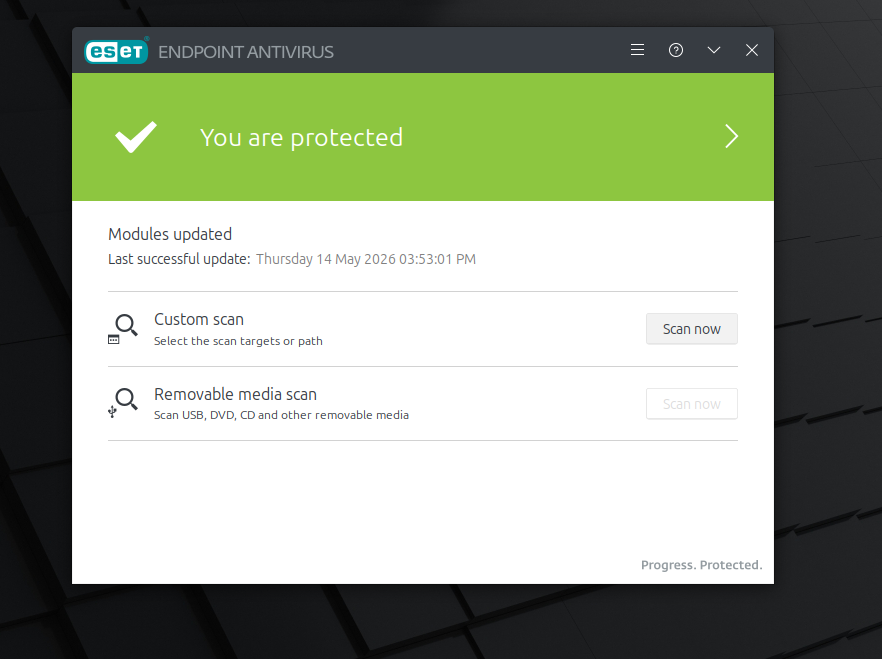Click 'Last successful update:' label
This screenshot has width=882, height=659.
click(x=179, y=259)
